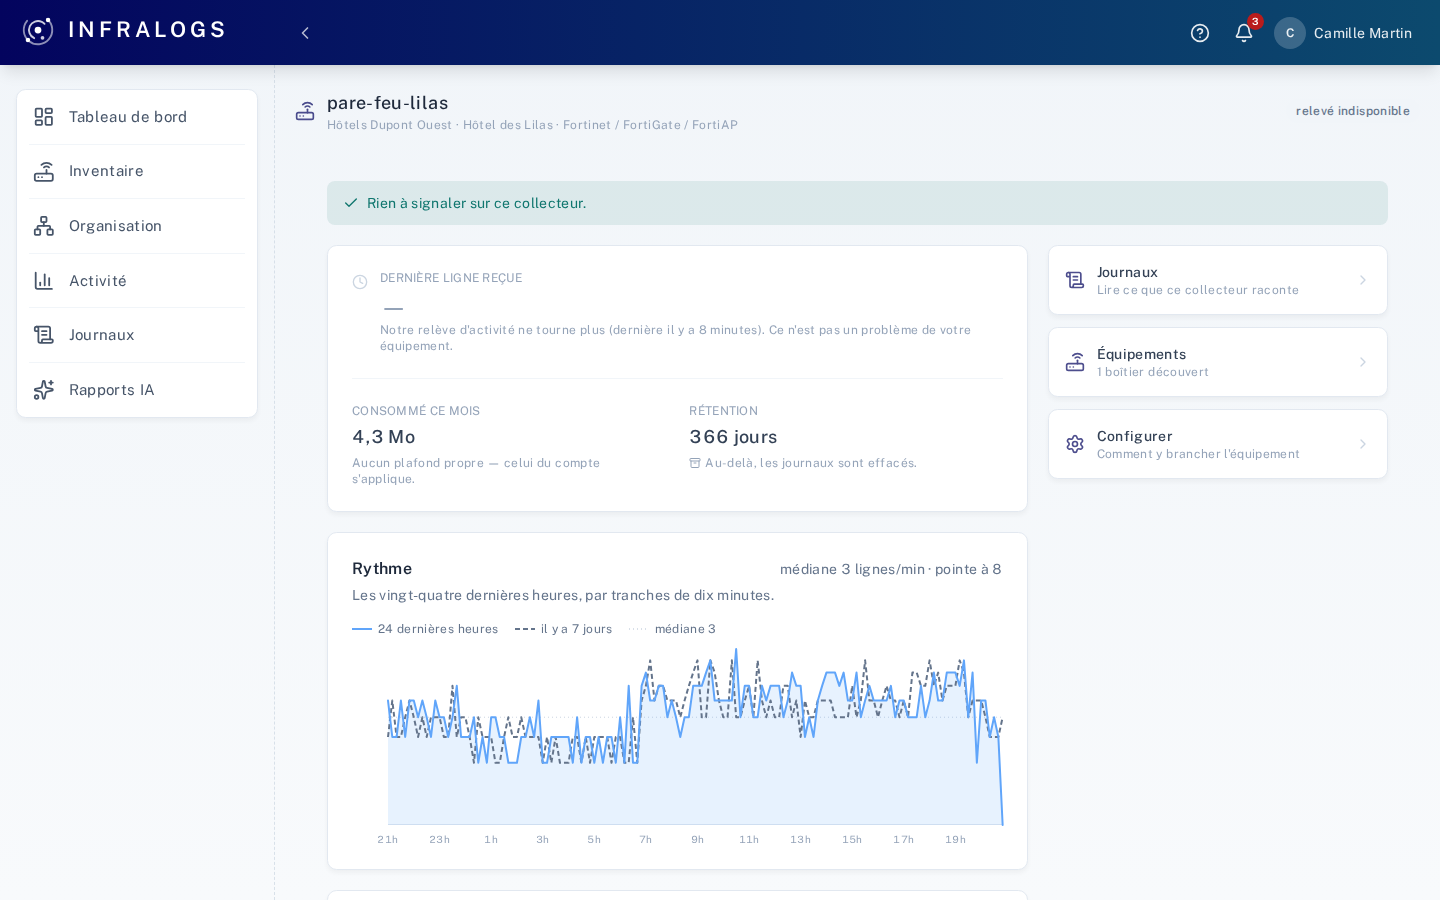Click the Journaux card scroll icon
The width and height of the screenshot is (1440, 900).
1075,280
